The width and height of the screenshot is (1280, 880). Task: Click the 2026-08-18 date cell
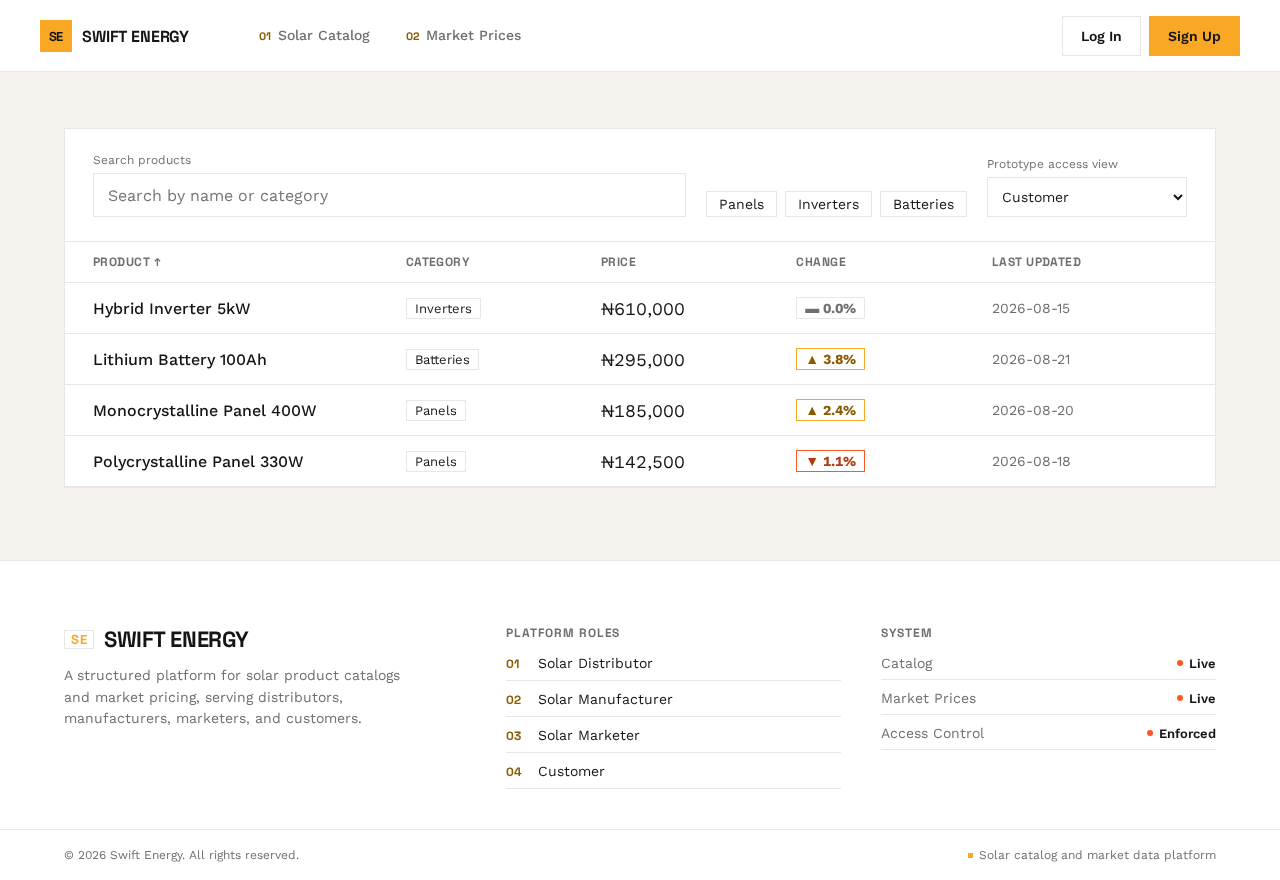point(1031,461)
